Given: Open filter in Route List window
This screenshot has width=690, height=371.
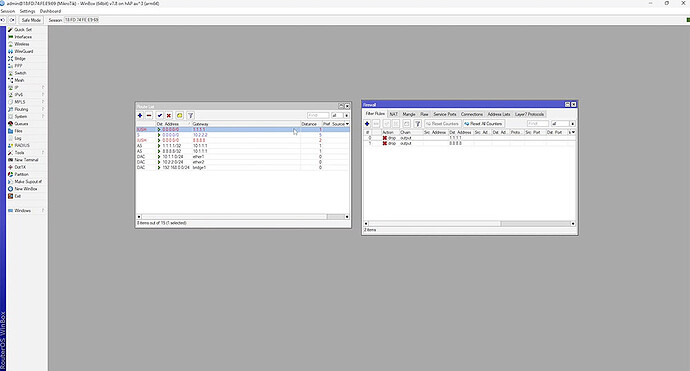Looking at the screenshot, I should pos(191,115).
